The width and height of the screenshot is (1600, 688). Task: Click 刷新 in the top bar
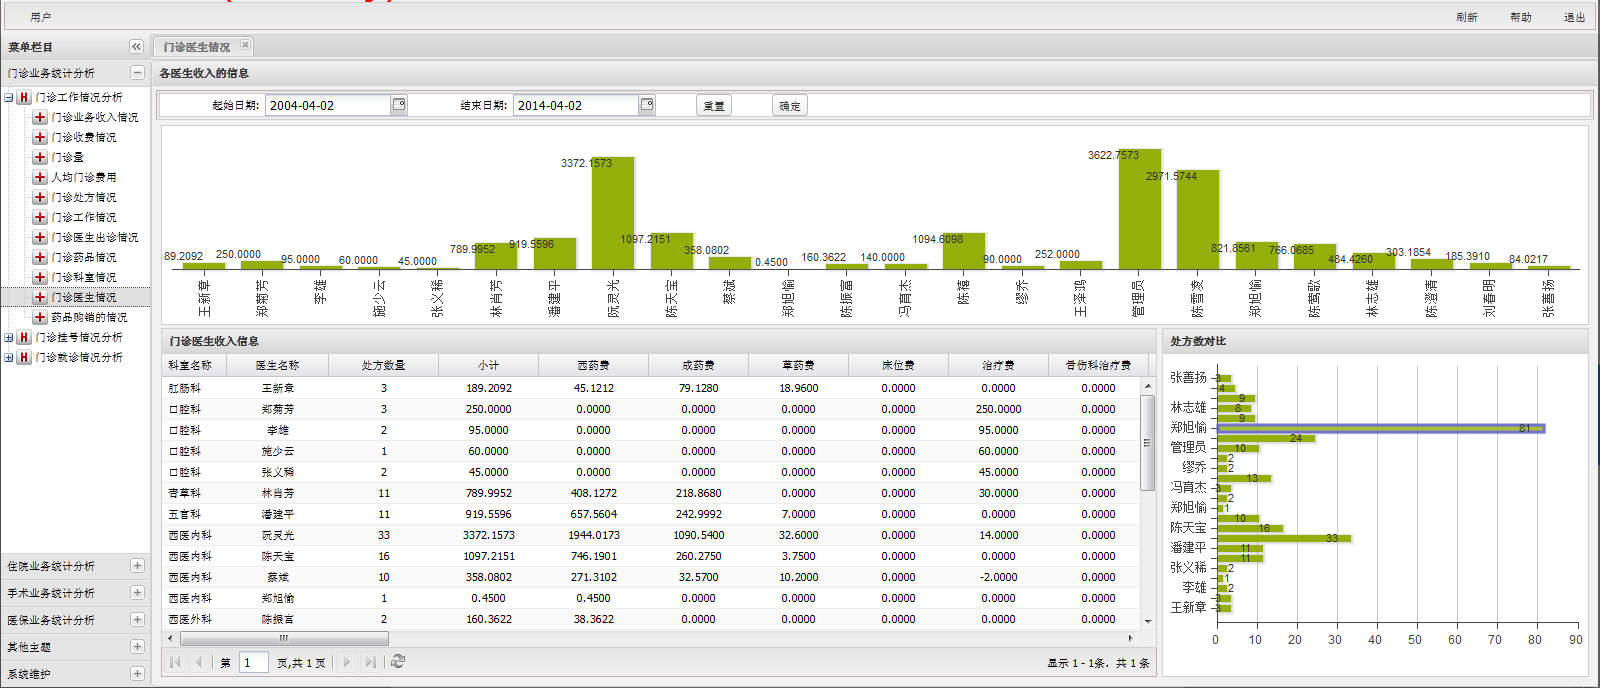click(x=1467, y=17)
